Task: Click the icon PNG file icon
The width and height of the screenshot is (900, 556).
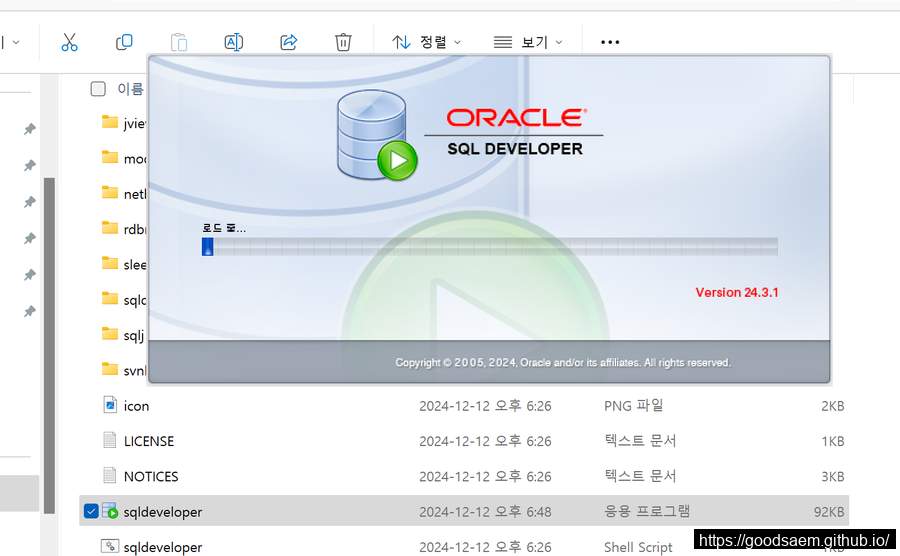Action: [110, 405]
